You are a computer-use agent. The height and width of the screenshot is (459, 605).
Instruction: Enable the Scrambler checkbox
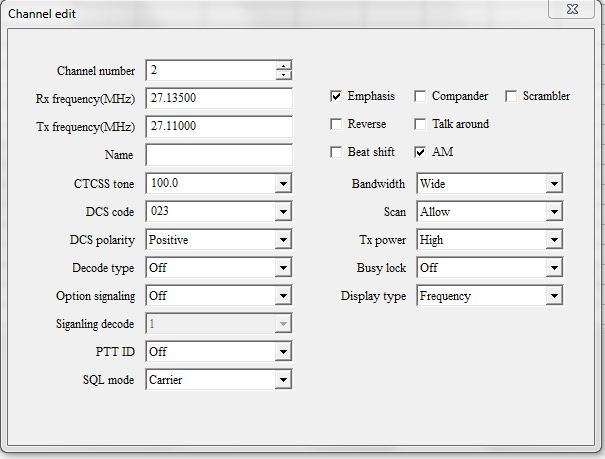point(511,96)
